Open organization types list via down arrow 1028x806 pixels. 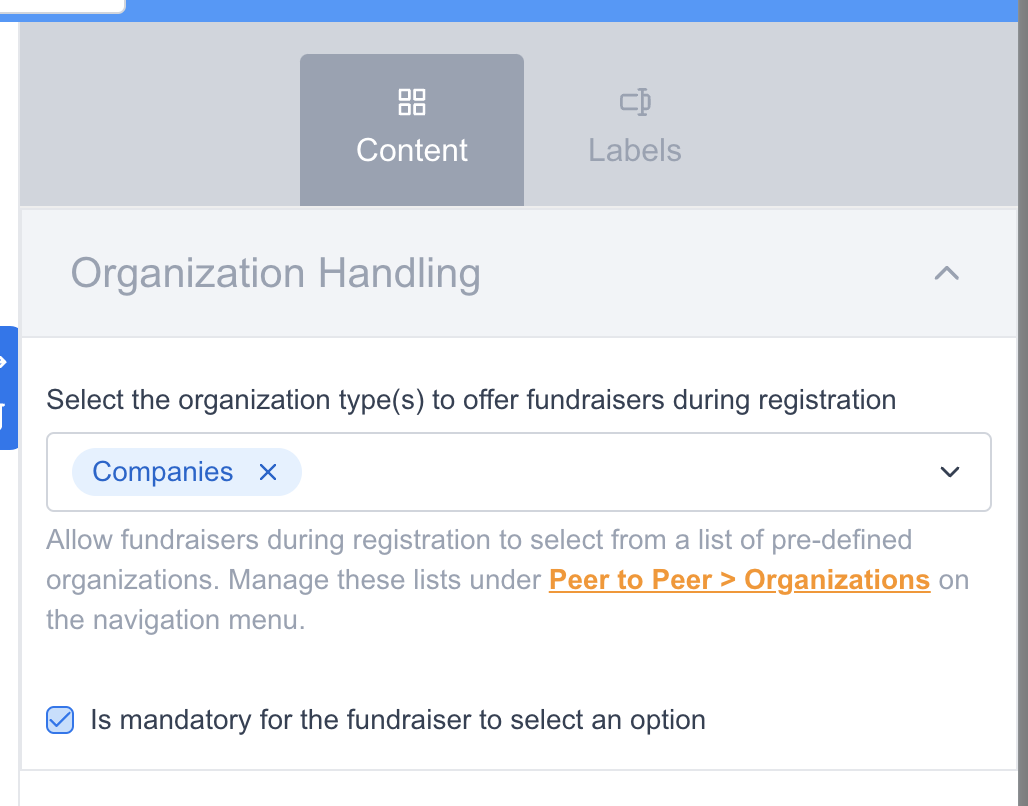point(950,472)
